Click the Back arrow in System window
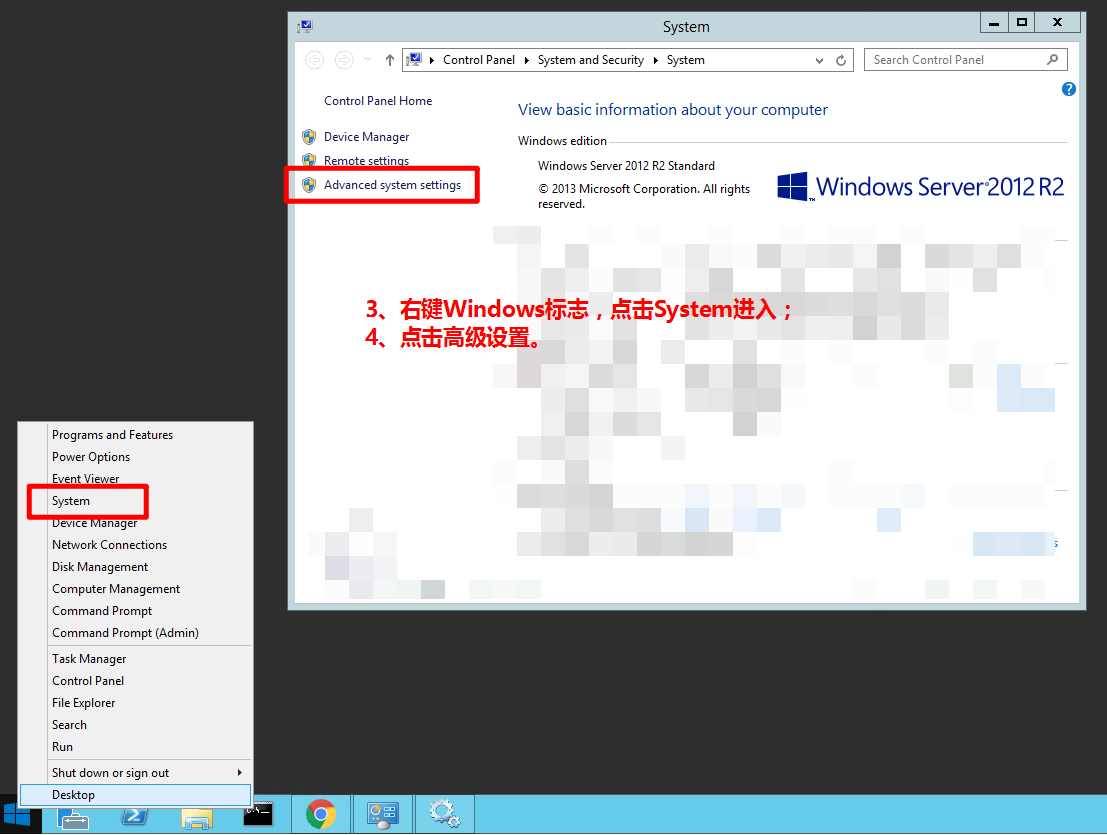 (314, 60)
